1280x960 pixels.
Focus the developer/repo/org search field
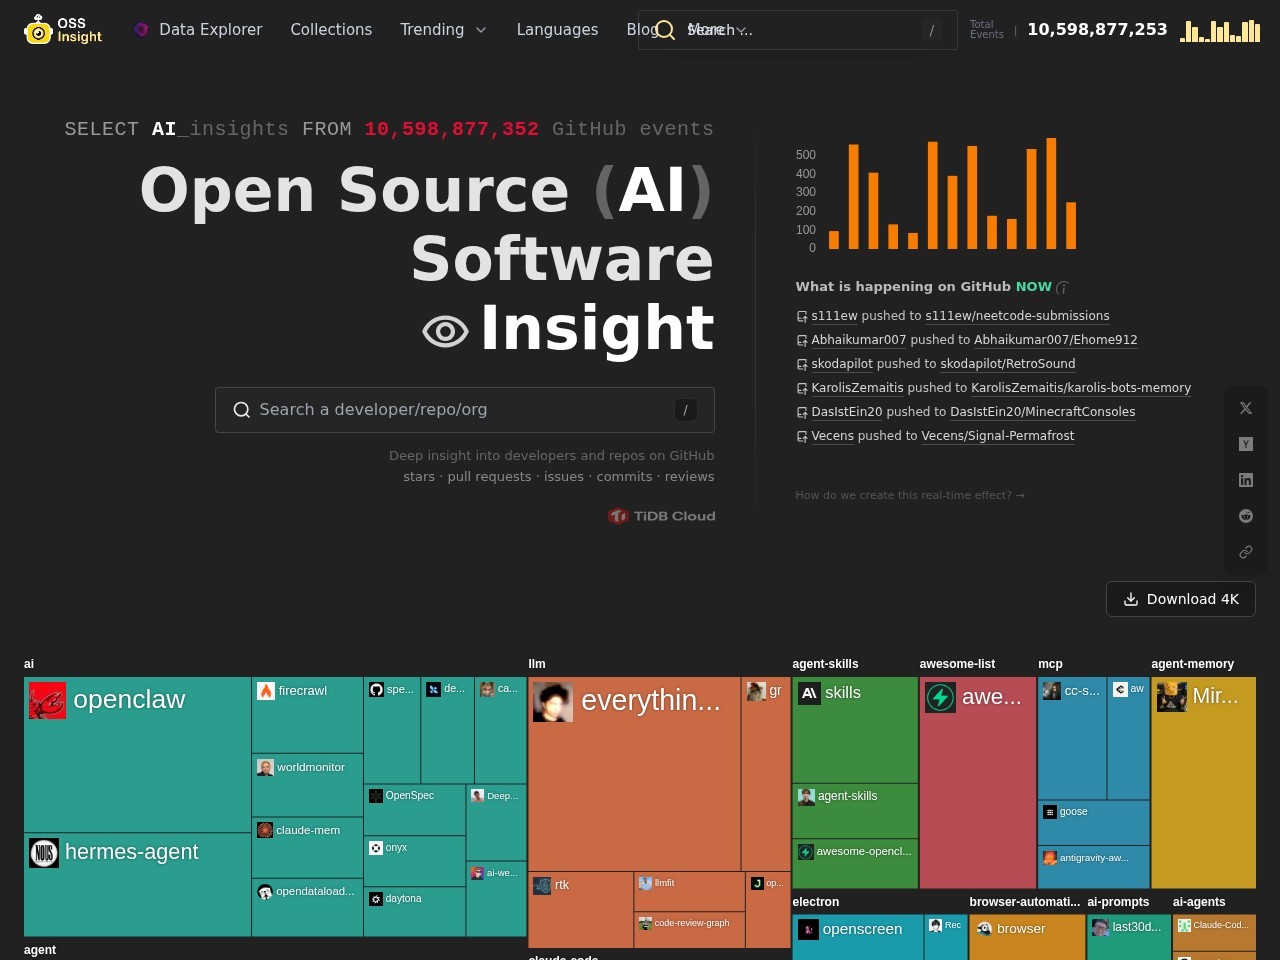pos(464,410)
